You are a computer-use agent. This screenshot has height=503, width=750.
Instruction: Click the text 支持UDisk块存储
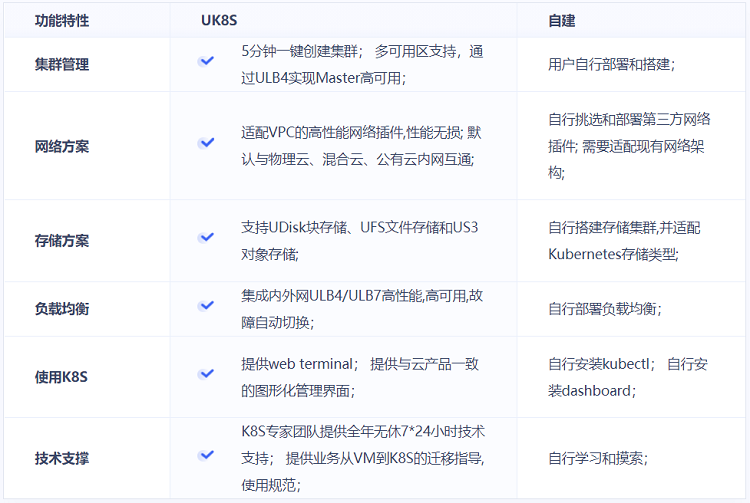[x=294, y=227]
